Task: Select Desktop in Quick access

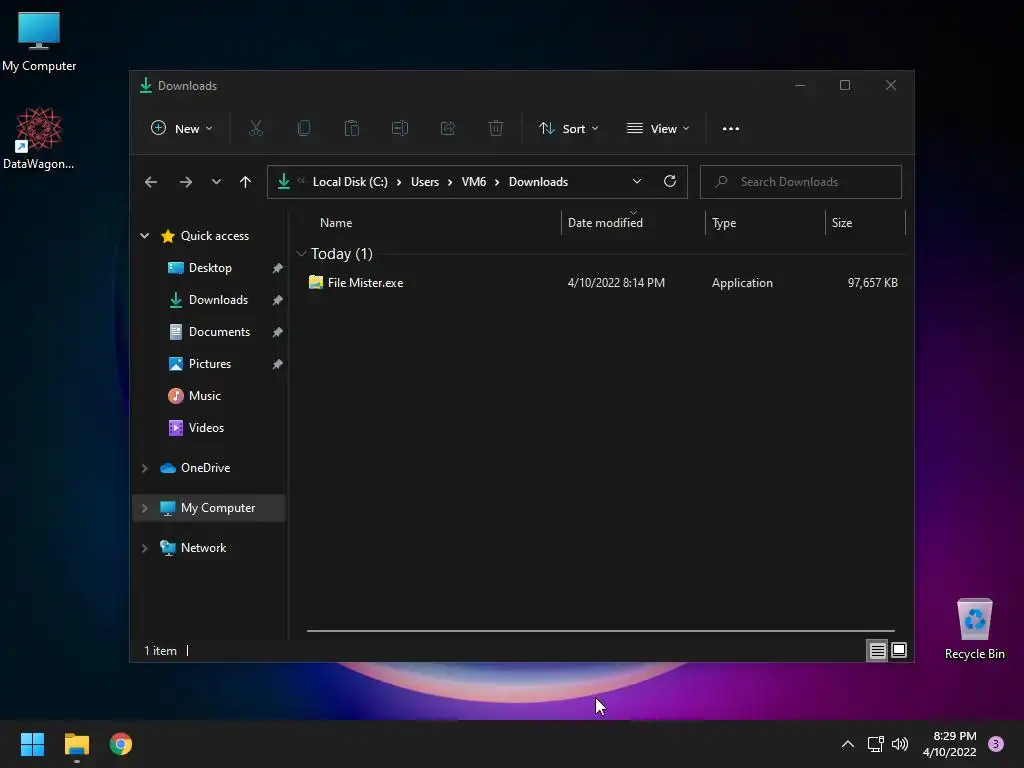Action: coord(210,268)
